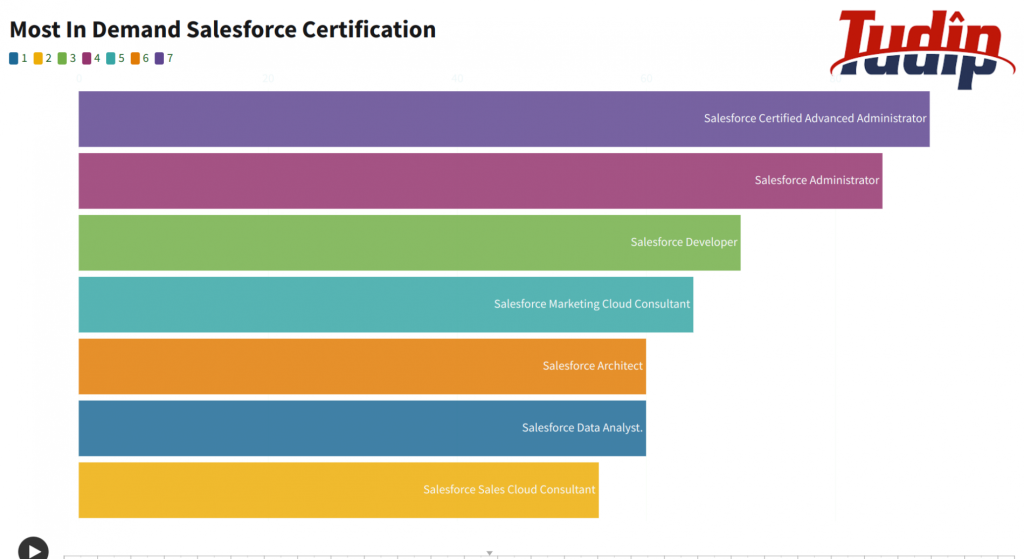This screenshot has width=1024, height=559.
Task: Select legend color swatch 6 (orange)
Action: (x=135, y=59)
